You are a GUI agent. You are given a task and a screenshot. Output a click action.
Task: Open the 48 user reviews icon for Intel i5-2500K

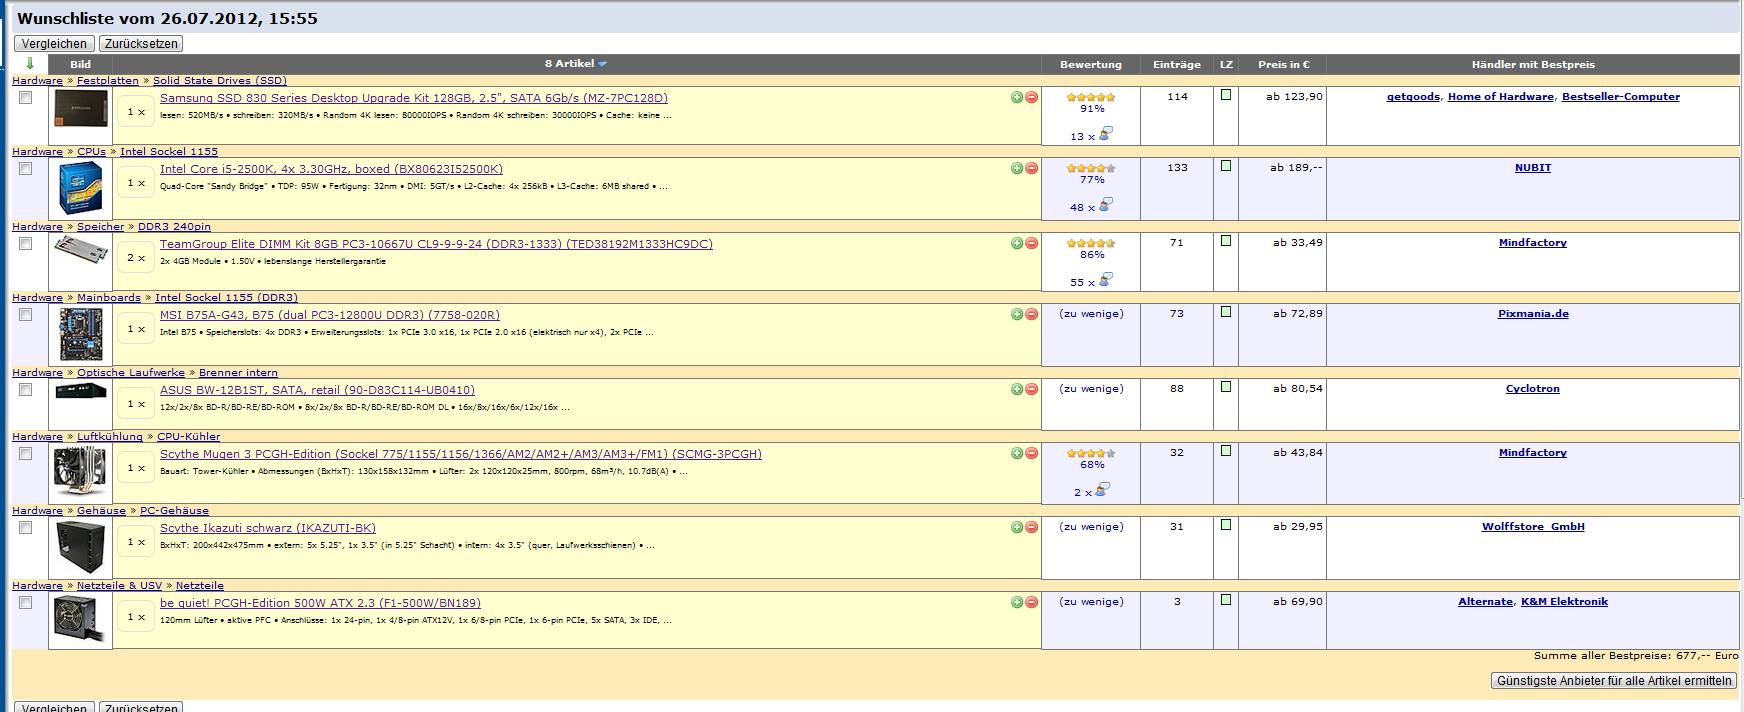pyautogui.click(x=1105, y=205)
